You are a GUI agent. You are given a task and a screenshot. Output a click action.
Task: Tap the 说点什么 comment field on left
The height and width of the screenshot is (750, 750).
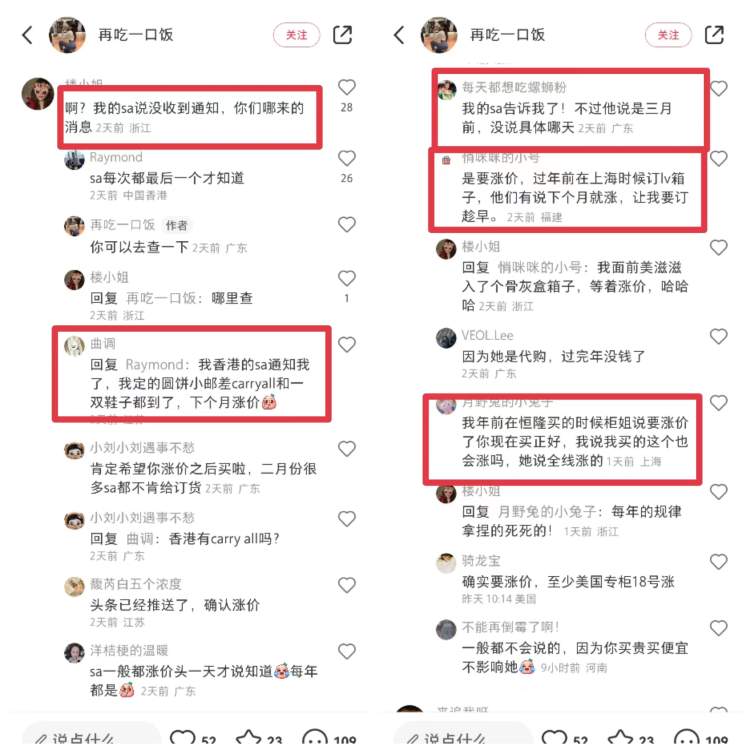tap(91, 737)
